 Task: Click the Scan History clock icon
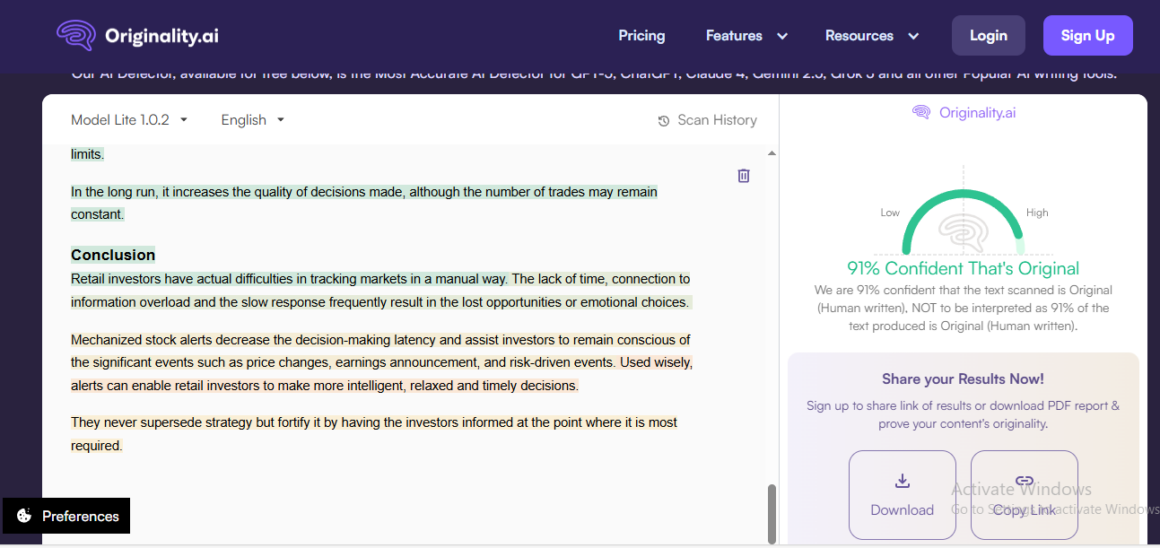663,121
